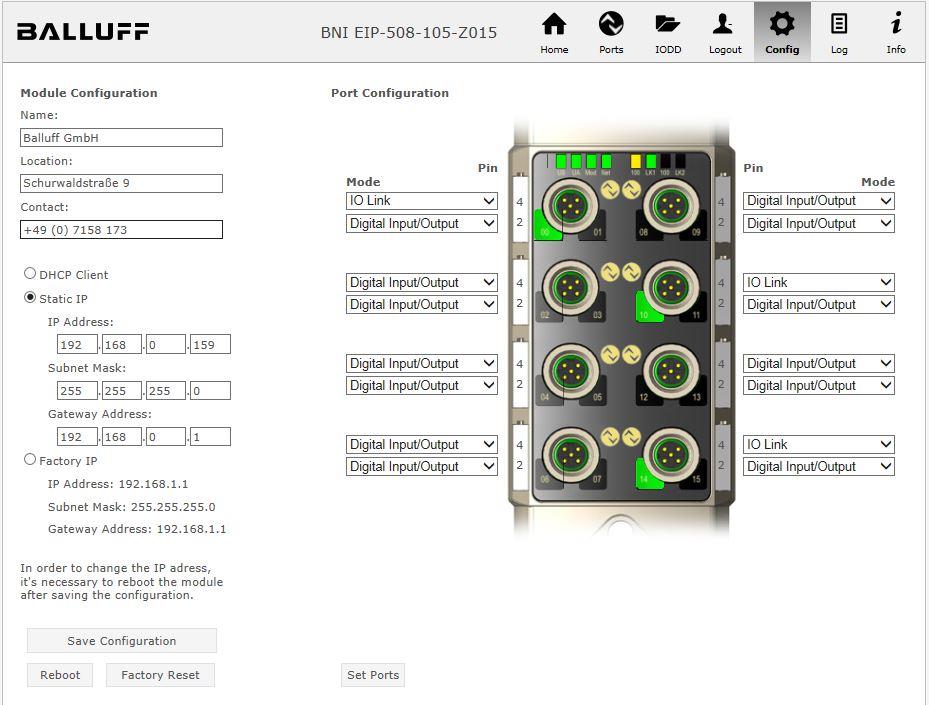Screen dimensions: 929x705
Task: Click the yellow 100 link LED indicator
Action: point(635,161)
